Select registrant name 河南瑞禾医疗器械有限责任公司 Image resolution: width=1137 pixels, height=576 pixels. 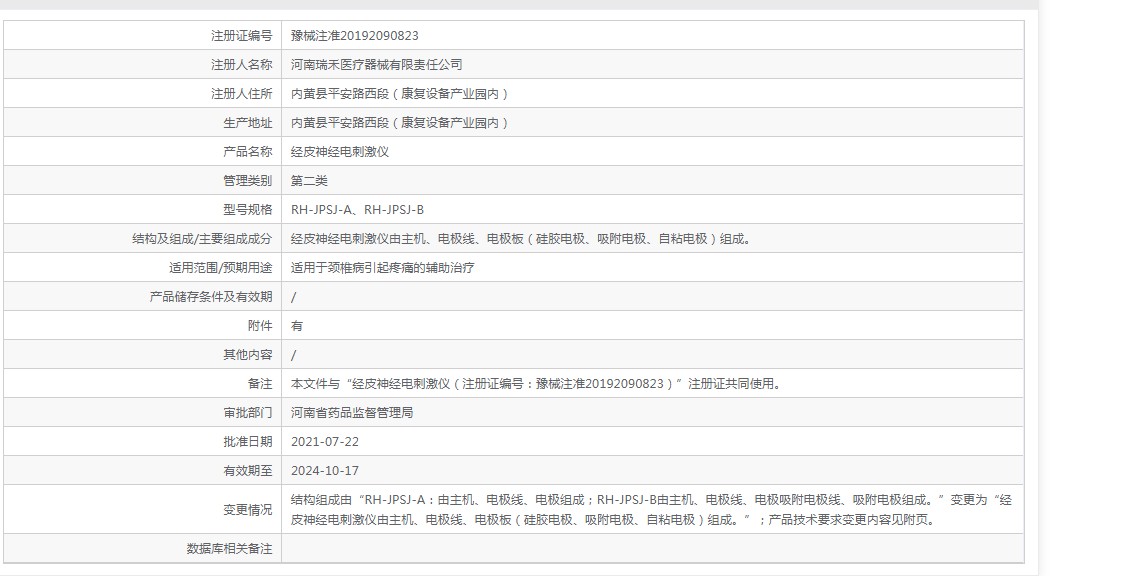[376, 65]
